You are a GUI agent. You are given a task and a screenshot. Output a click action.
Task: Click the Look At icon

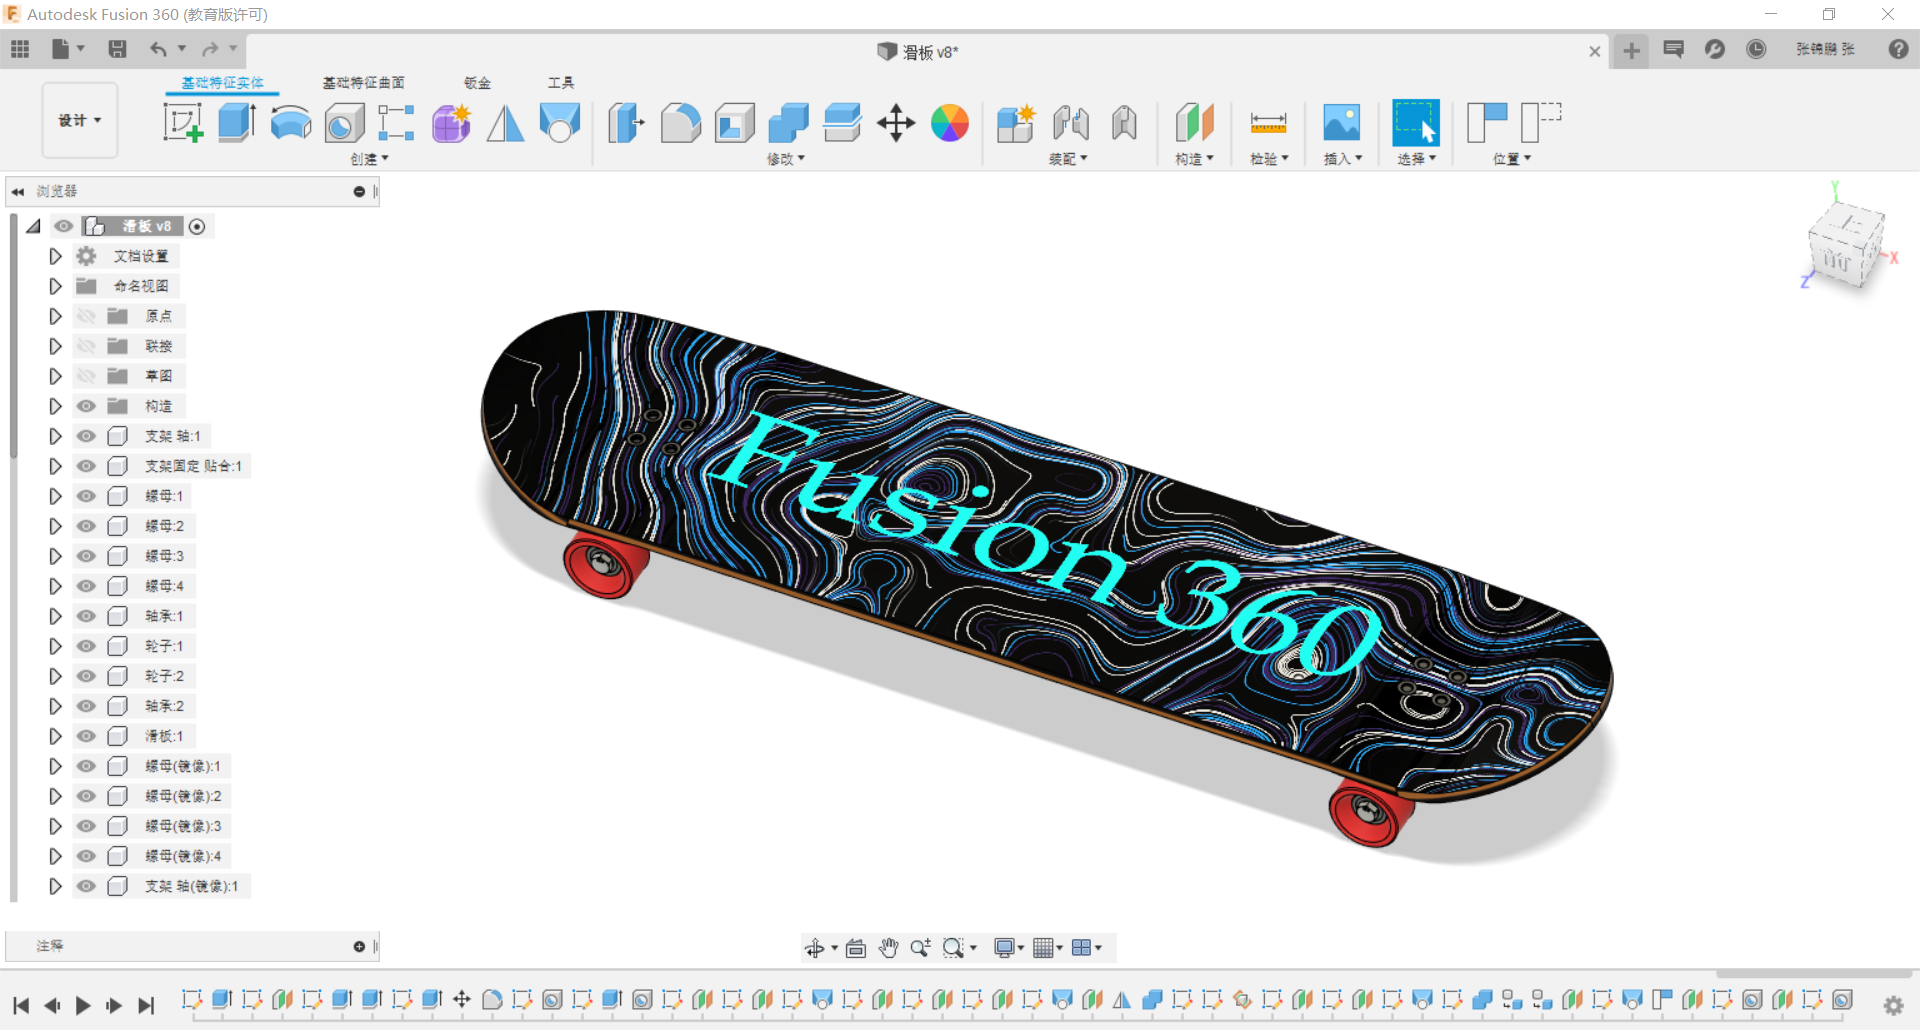click(856, 948)
